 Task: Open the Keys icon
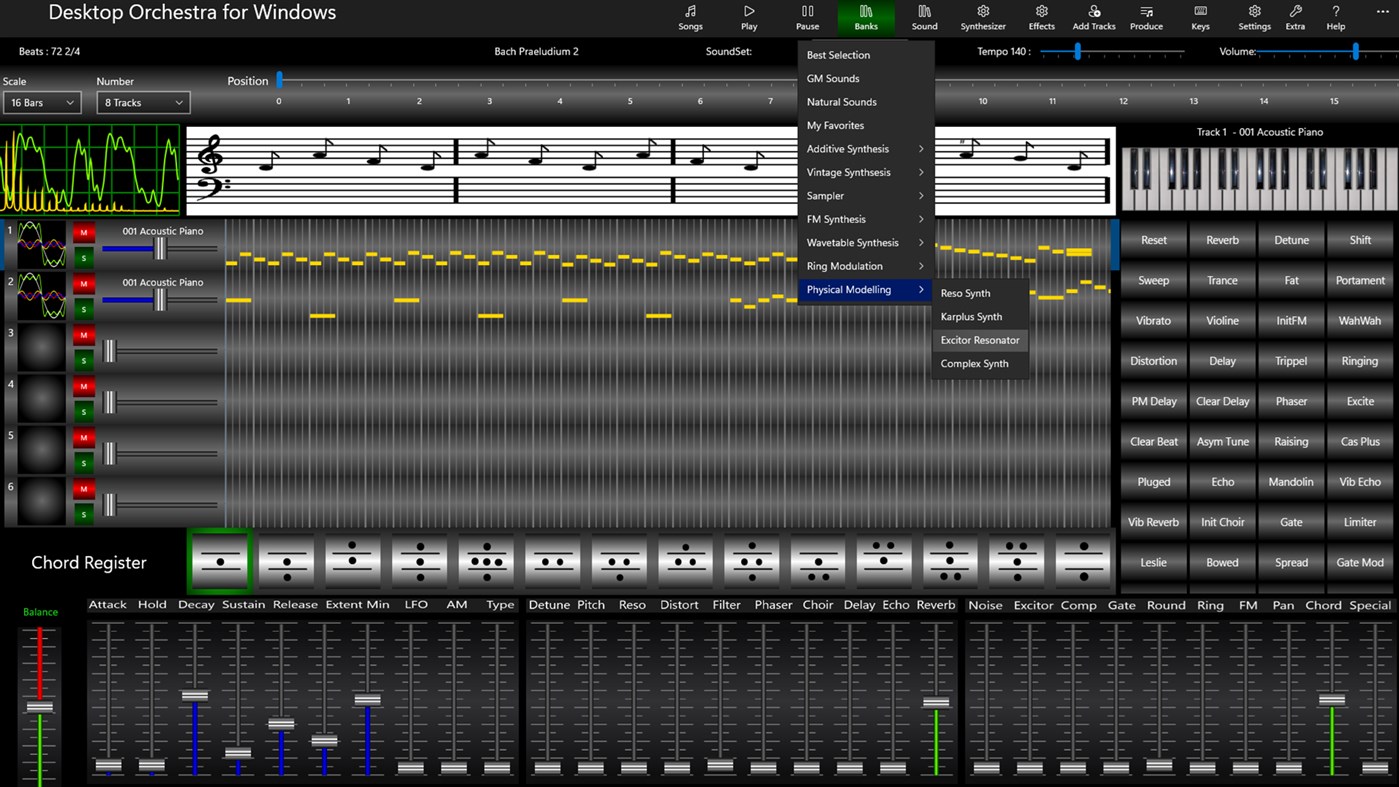coord(1200,17)
